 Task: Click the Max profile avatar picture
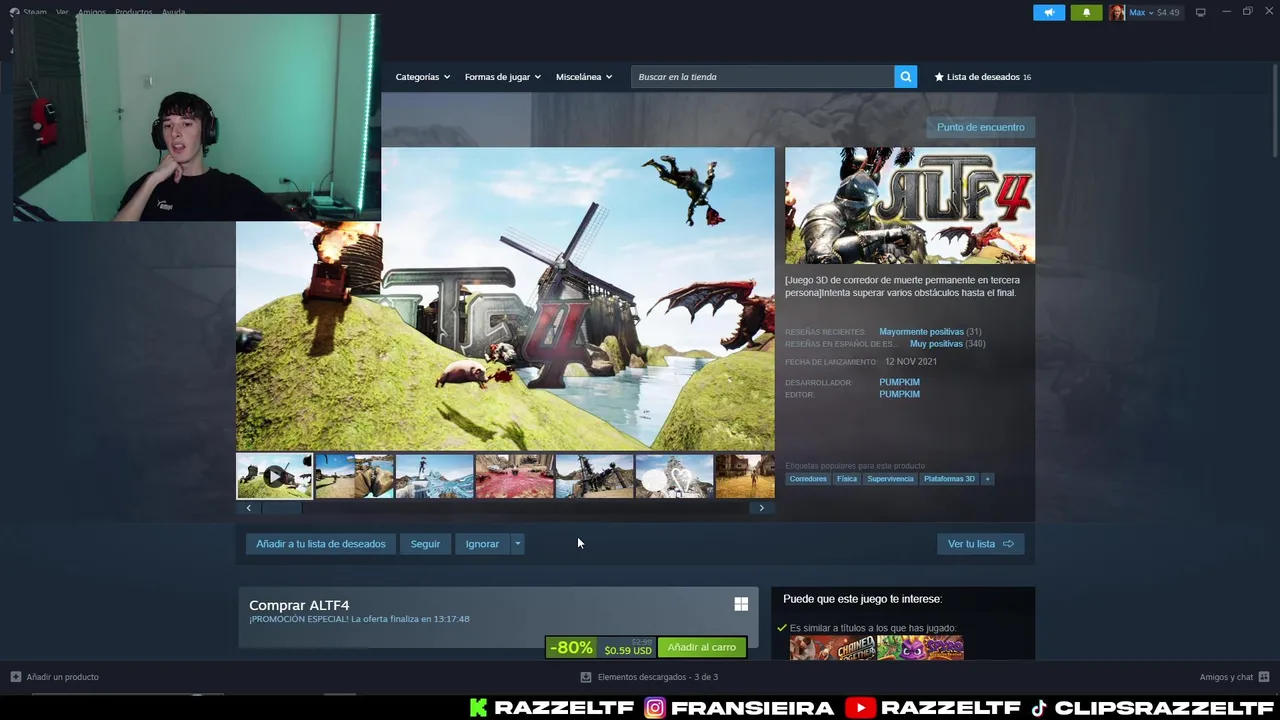pos(1116,12)
